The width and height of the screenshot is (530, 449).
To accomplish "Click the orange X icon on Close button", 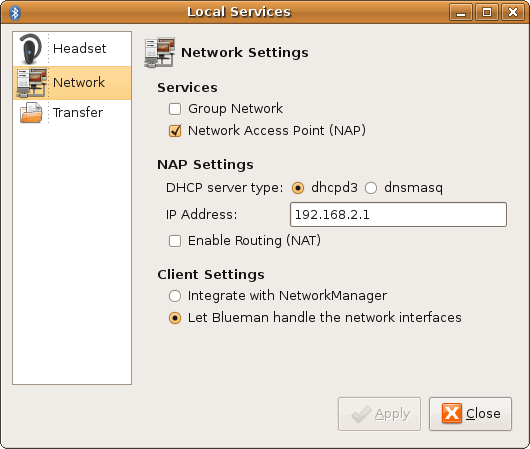I will 452,413.
